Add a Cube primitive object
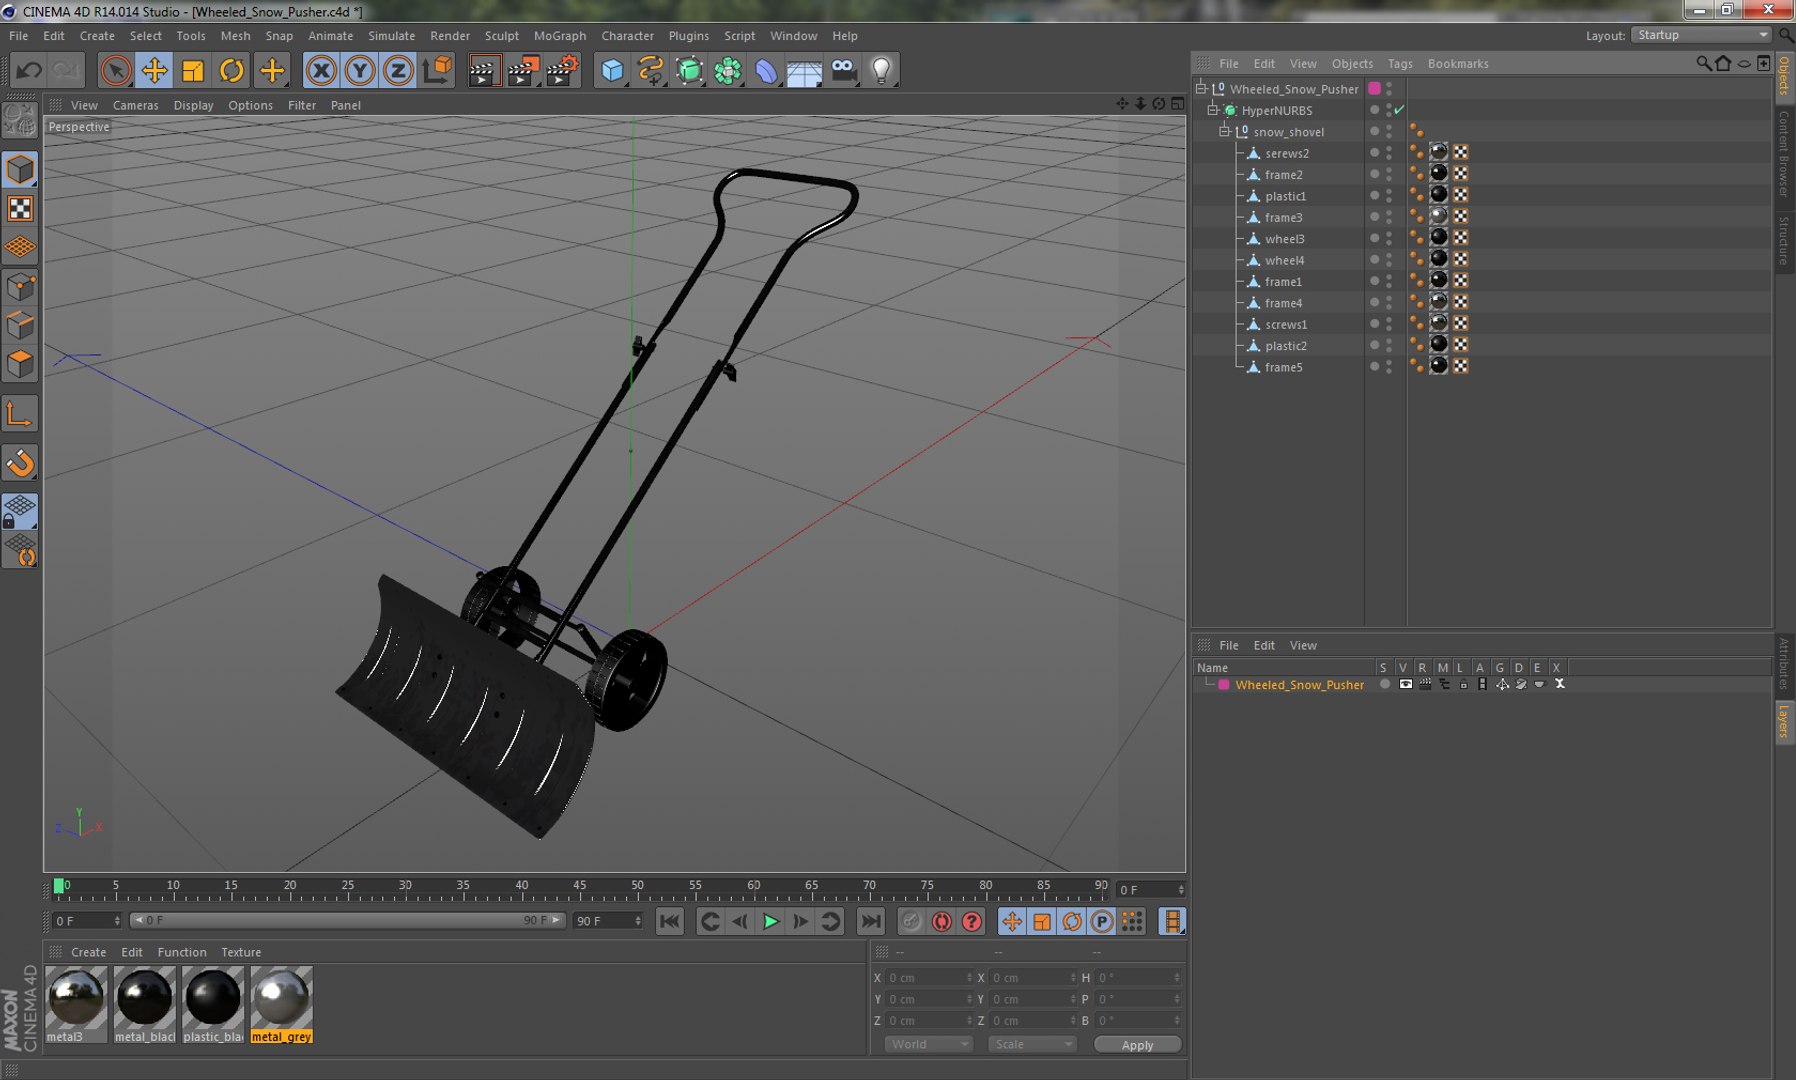Image resolution: width=1796 pixels, height=1080 pixels. pyautogui.click(x=612, y=70)
